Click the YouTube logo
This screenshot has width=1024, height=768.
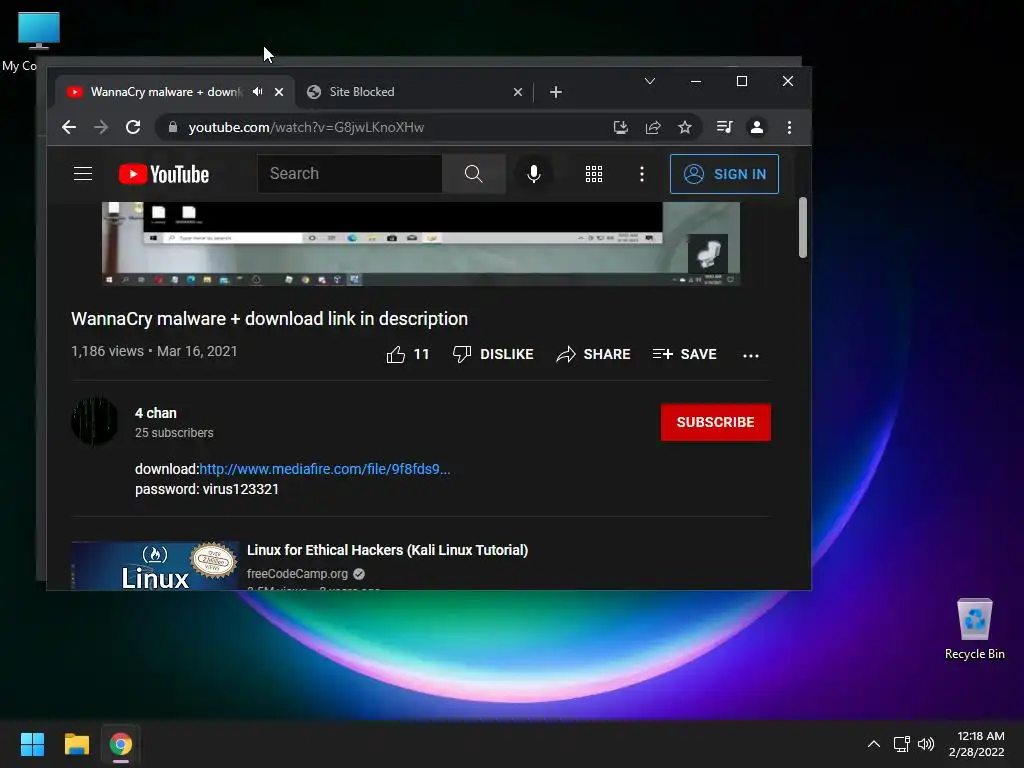pos(164,174)
